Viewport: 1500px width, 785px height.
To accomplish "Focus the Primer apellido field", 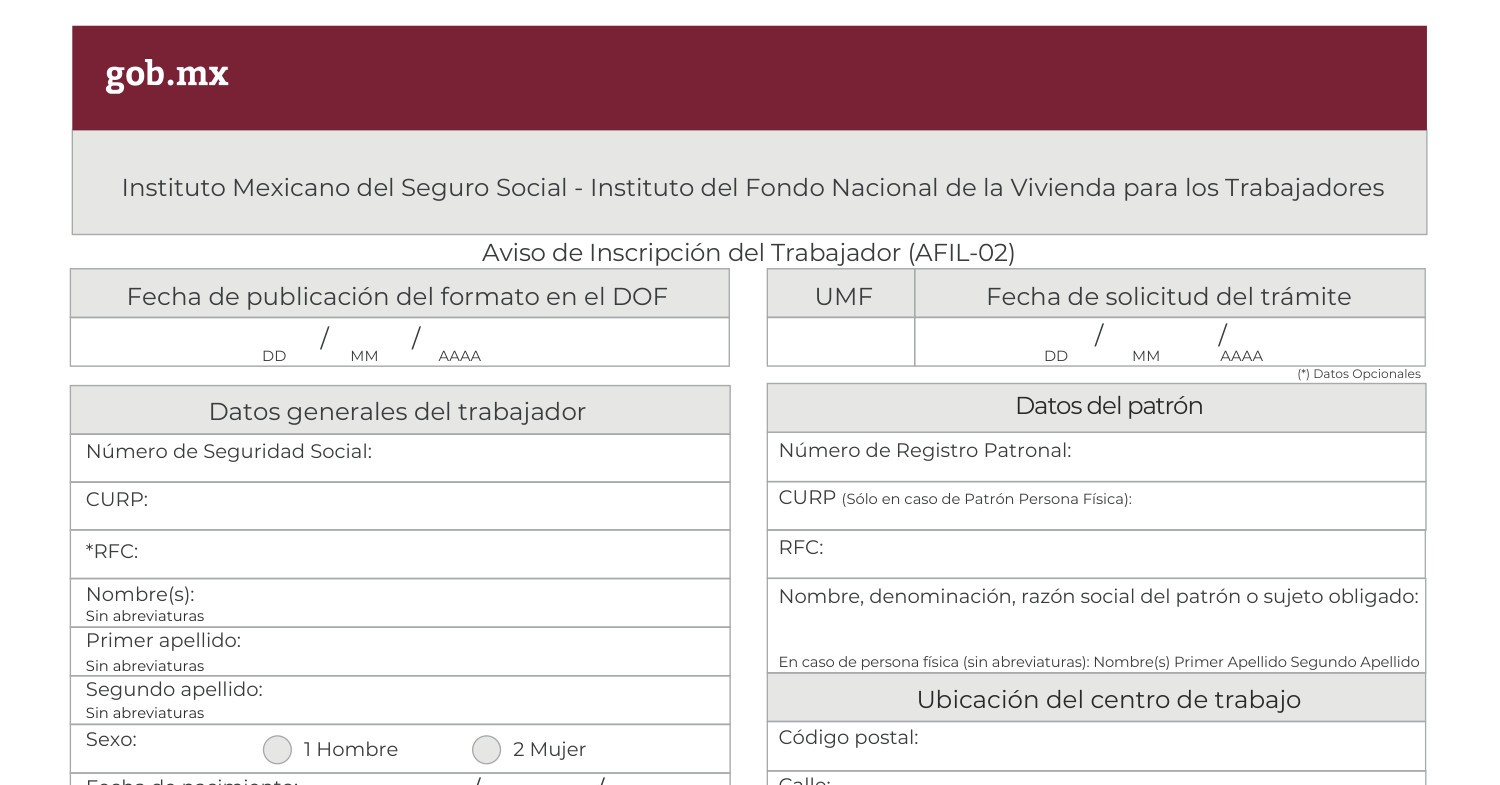I will click(480, 651).
